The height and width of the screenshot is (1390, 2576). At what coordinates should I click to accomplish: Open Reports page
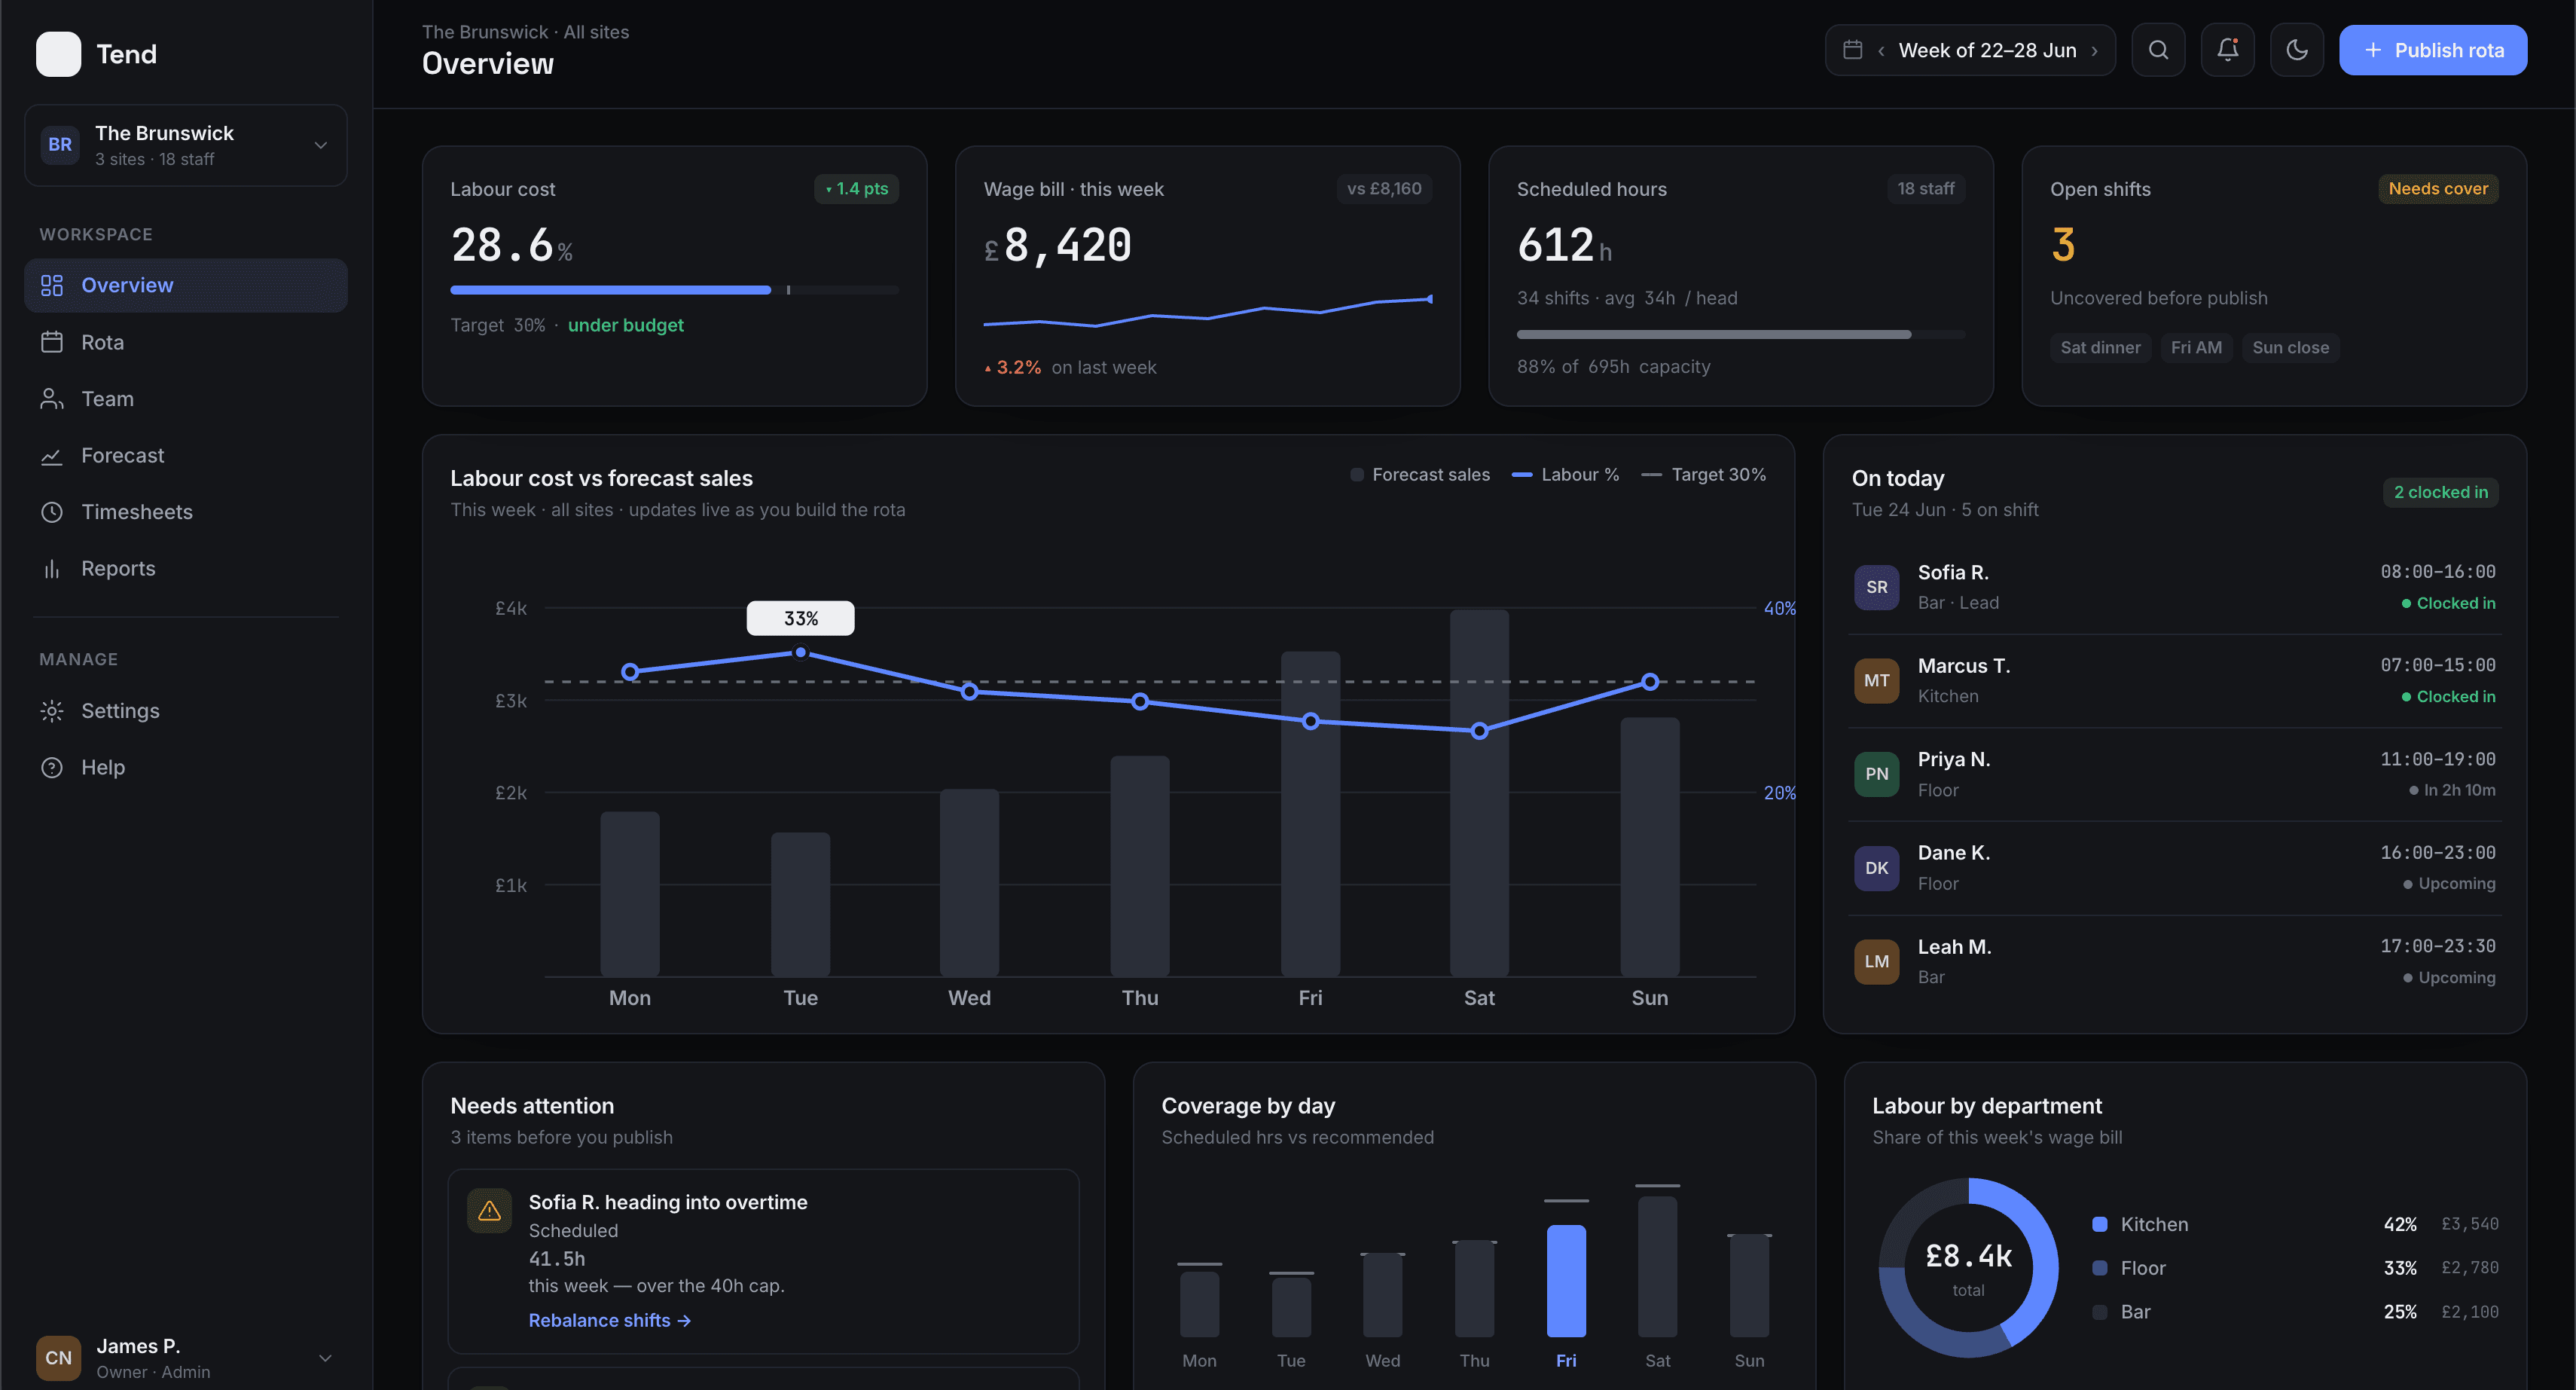point(185,568)
